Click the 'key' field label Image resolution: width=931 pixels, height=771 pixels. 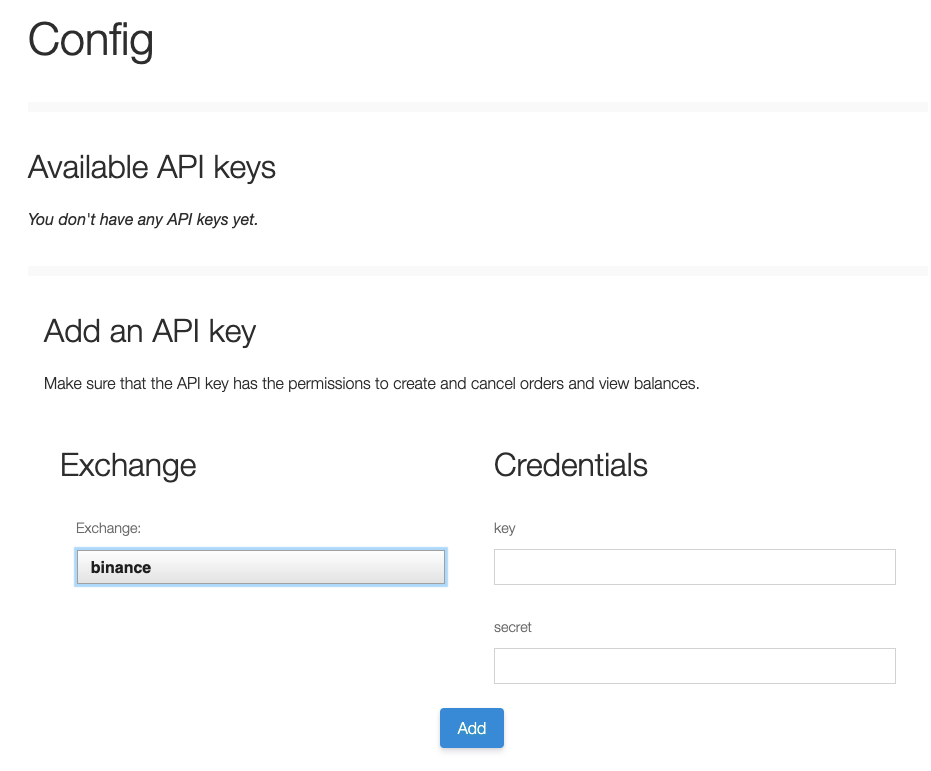(x=504, y=528)
